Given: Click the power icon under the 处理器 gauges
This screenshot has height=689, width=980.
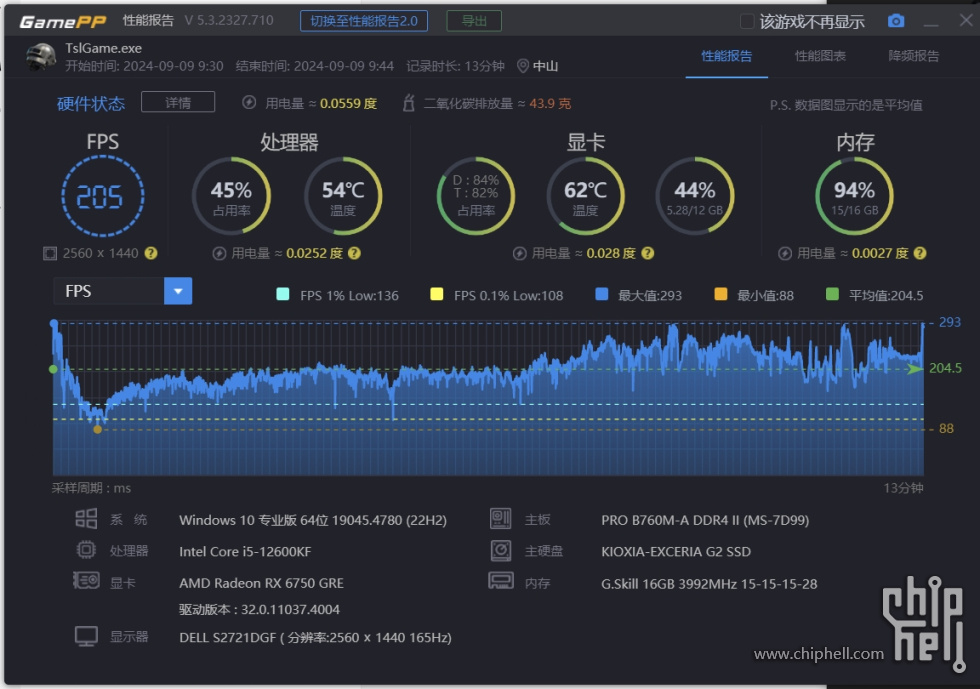Looking at the screenshot, I should [x=219, y=253].
